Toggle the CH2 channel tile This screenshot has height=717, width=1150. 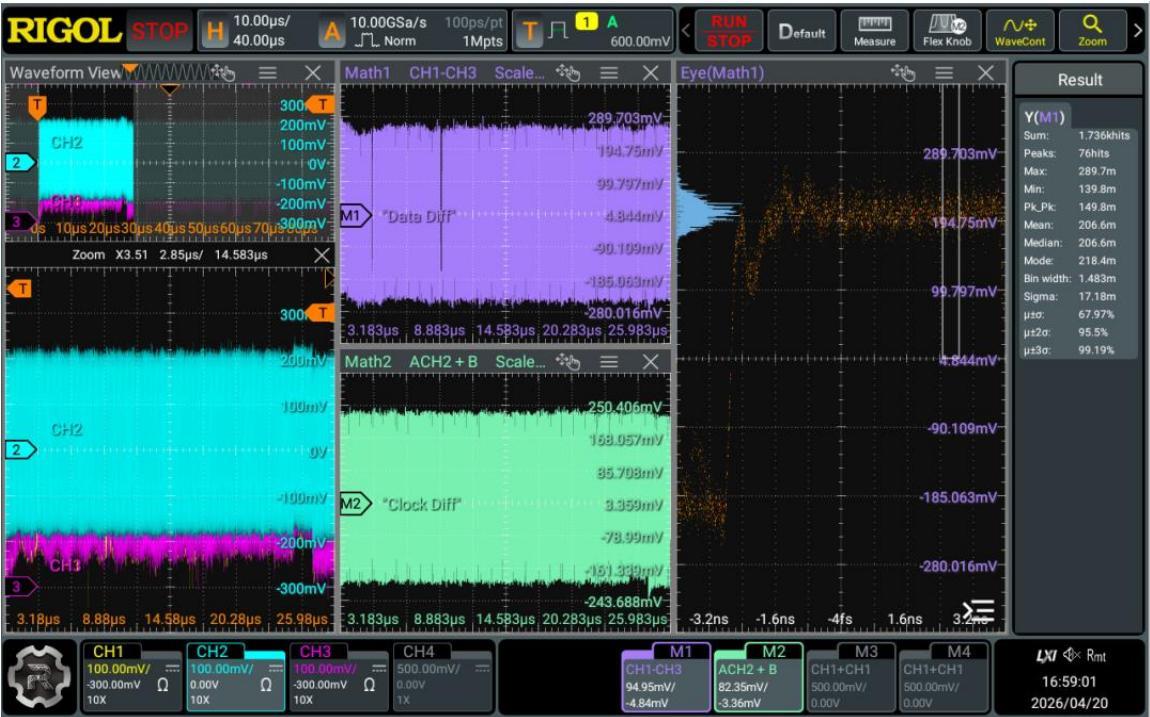click(235, 676)
